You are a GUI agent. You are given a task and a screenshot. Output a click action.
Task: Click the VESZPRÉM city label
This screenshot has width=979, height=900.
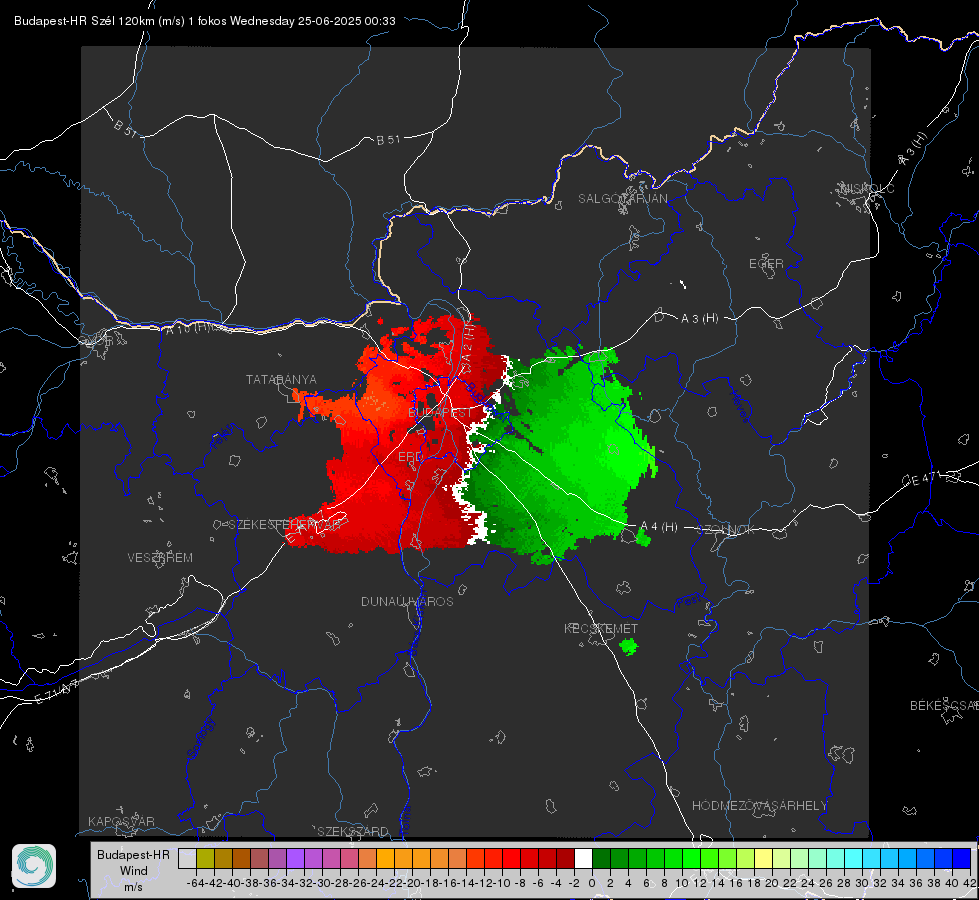coord(160,558)
